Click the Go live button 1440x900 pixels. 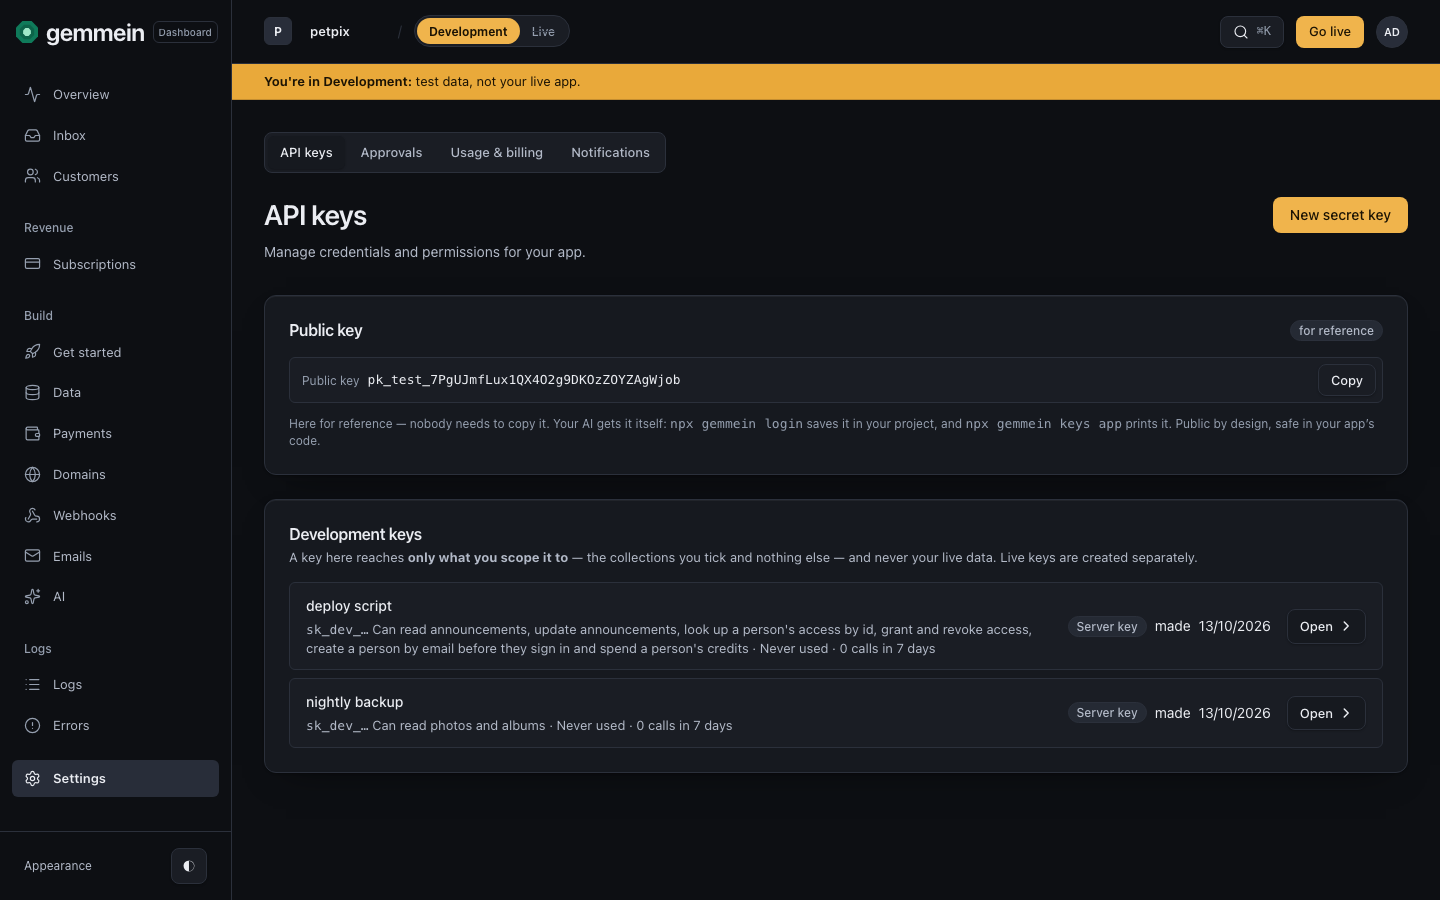[x=1330, y=32]
